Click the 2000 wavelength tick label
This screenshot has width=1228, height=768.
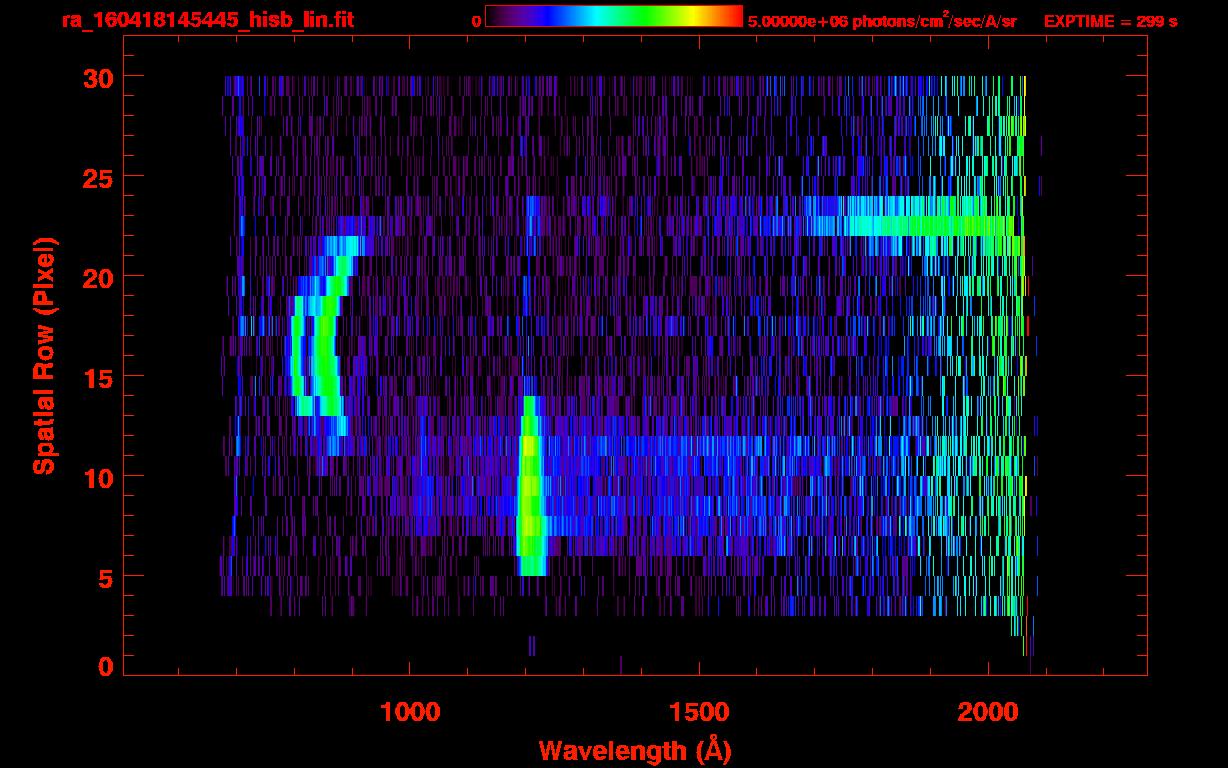(988, 711)
